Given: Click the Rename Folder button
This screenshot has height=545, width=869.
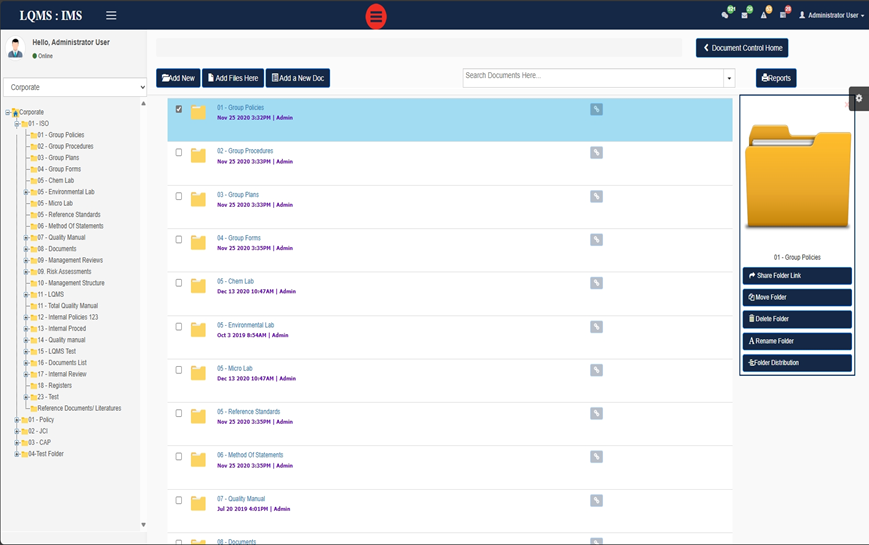Looking at the screenshot, I should [x=797, y=341].
